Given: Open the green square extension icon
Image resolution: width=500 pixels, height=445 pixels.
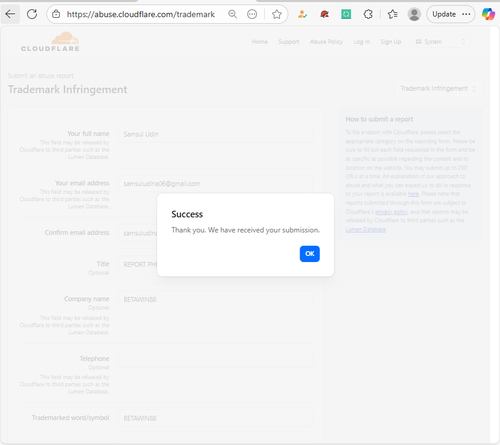Looking at the screenshot, I should [346, 14].
